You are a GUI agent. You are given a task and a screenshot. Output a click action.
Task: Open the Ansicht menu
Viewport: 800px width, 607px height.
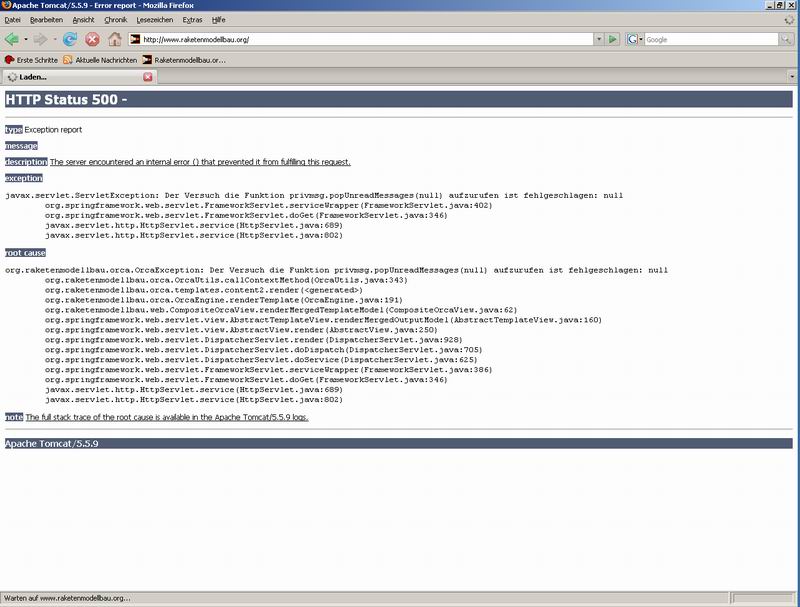[x=83, y=20]
